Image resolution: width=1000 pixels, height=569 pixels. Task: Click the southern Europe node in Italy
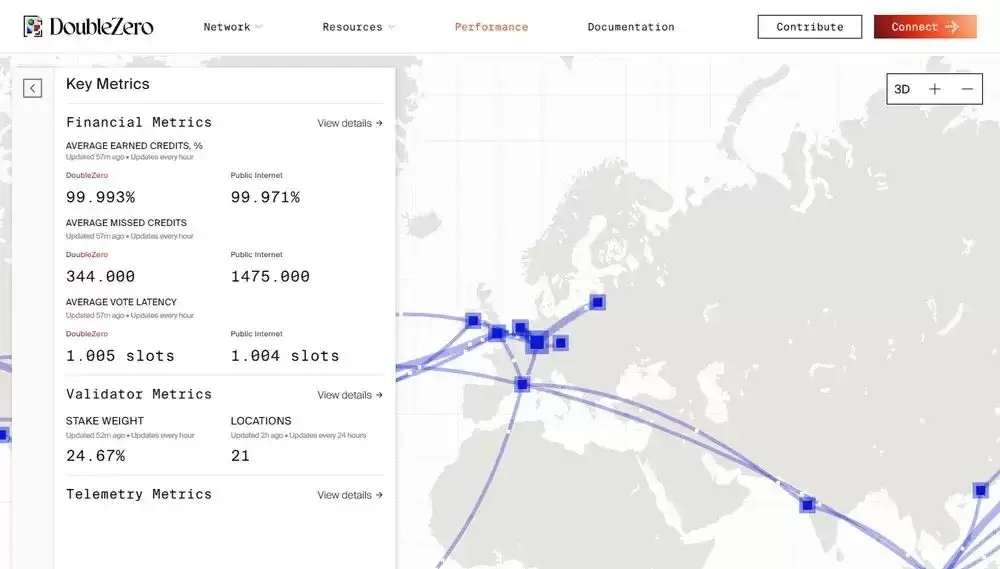pyautogui.click(x=522, y=384)
